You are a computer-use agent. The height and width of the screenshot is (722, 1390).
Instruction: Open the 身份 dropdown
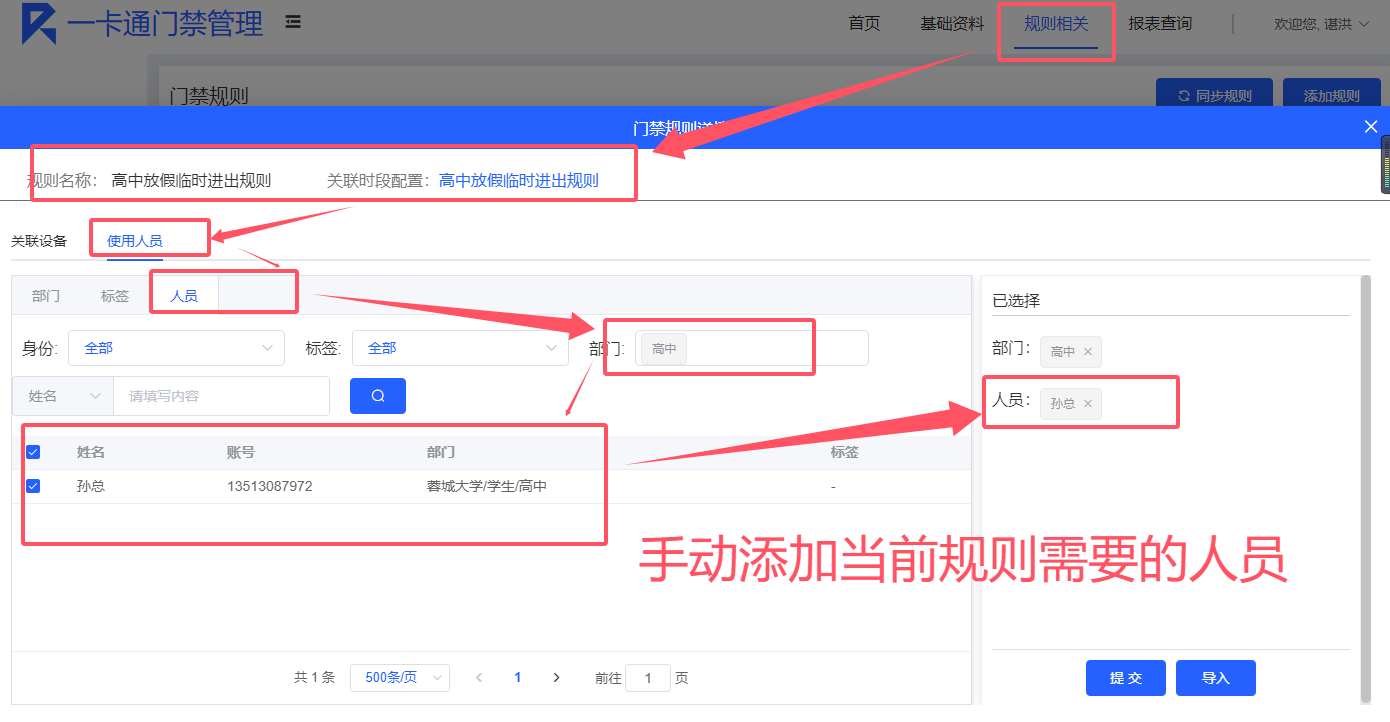coord(176,348)
